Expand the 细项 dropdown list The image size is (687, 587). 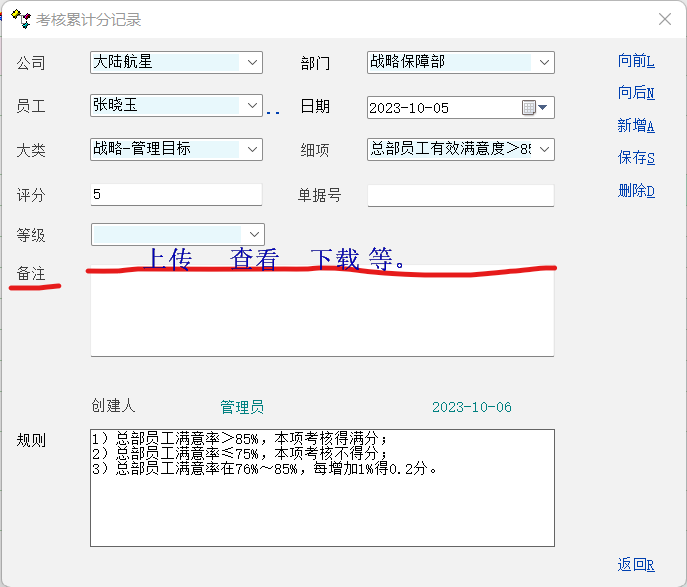[544, 150]
